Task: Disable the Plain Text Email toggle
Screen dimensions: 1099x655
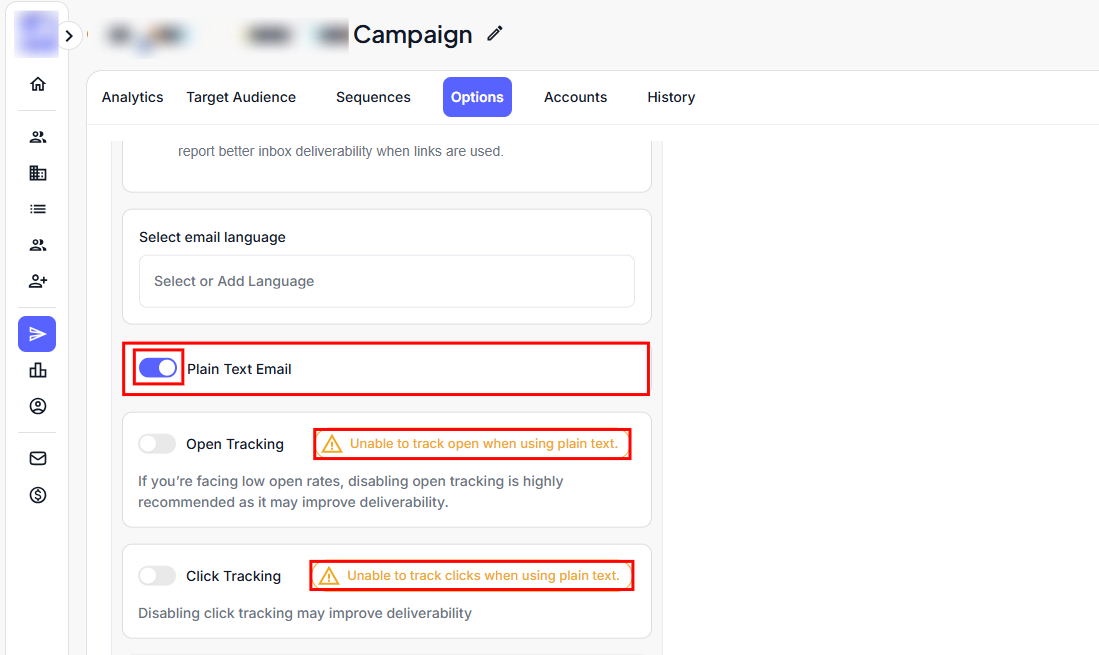Action: pyautogui.click(x=158, y=368)
